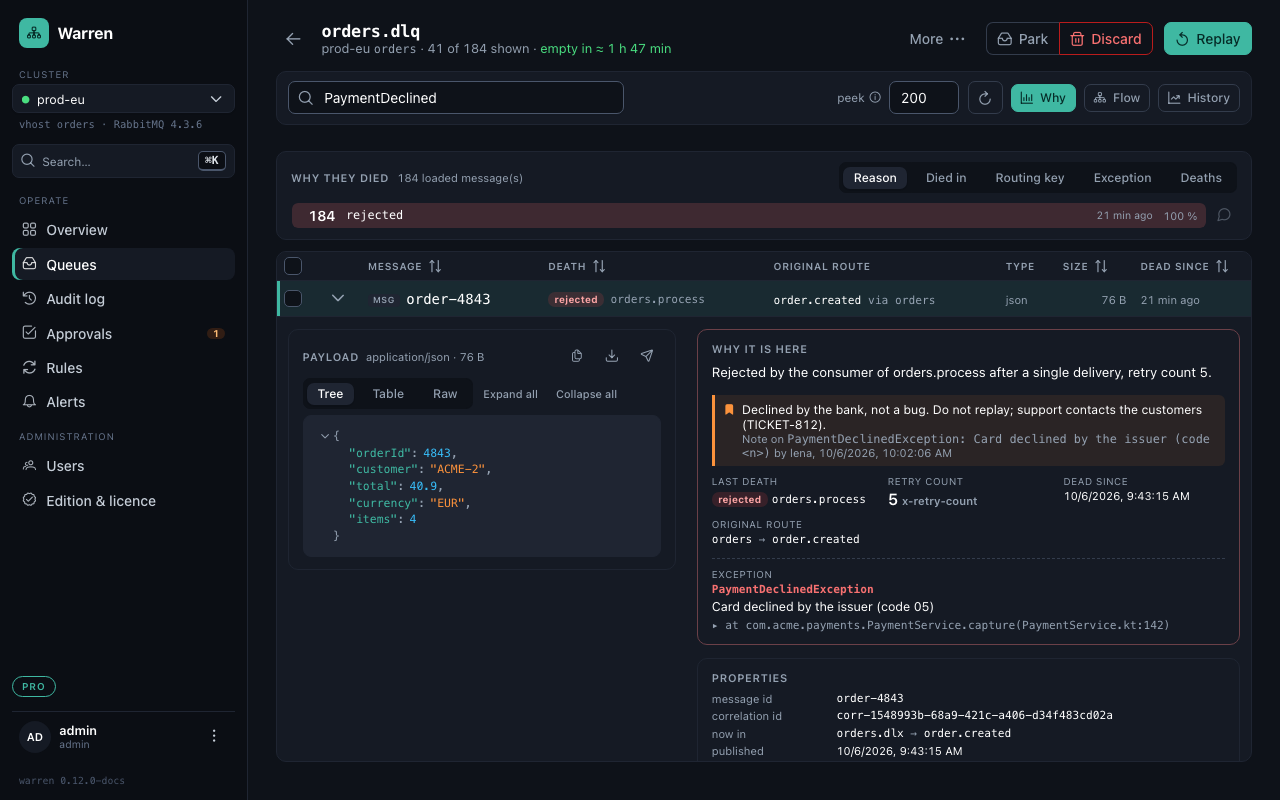This screenshot has height=800, width=1280.
Task: Select the Routing key grouping tab
Action: 1030,178
